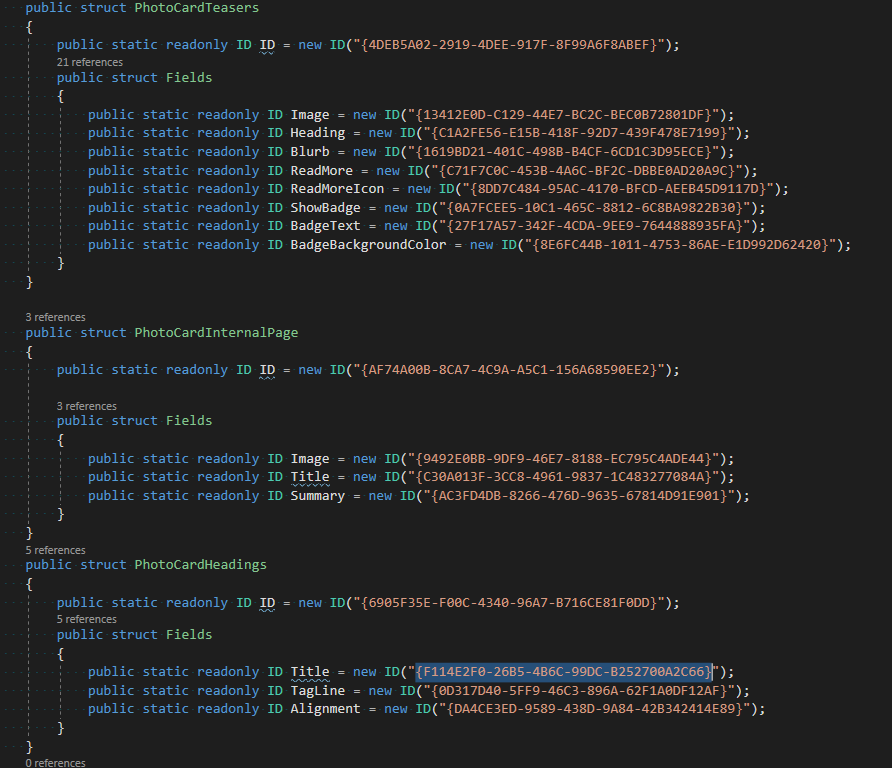Screen dimensions: 892x768
Task: Select the ShowBadge field identifier
Action: tap(323, 206)
